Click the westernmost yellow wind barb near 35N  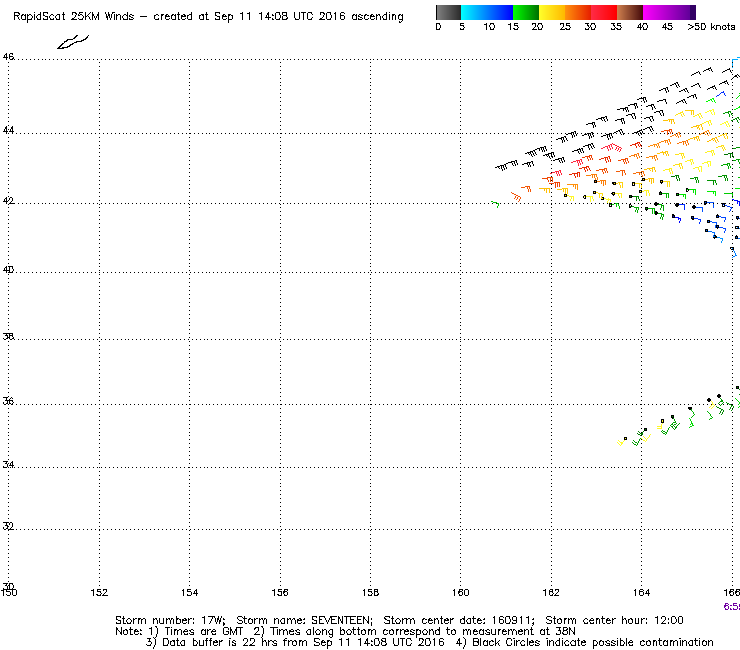click(622, 441)
